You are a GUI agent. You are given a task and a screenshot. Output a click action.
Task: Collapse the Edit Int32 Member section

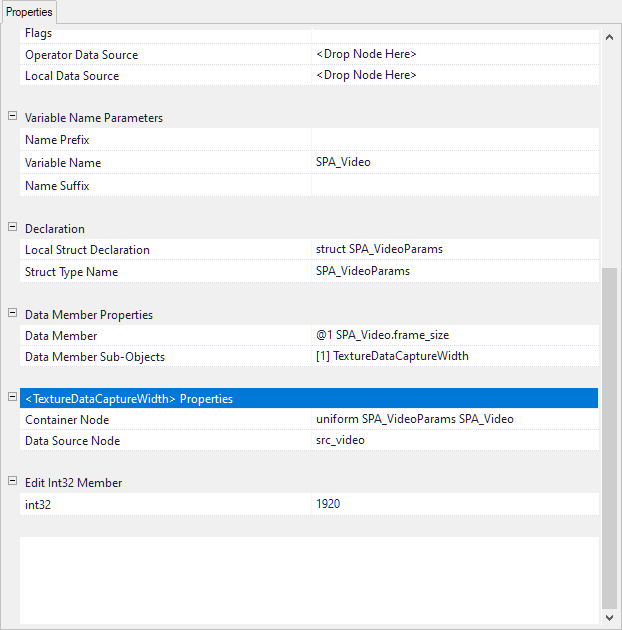13,482
